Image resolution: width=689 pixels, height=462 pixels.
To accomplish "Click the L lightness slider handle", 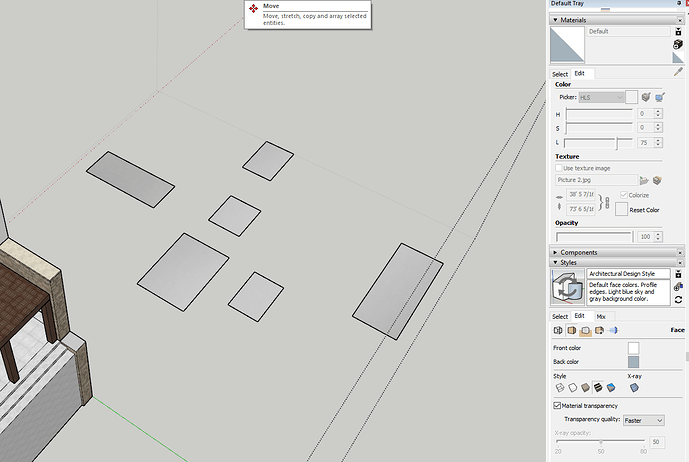I will pyautogui.click(x=617, y=143).
